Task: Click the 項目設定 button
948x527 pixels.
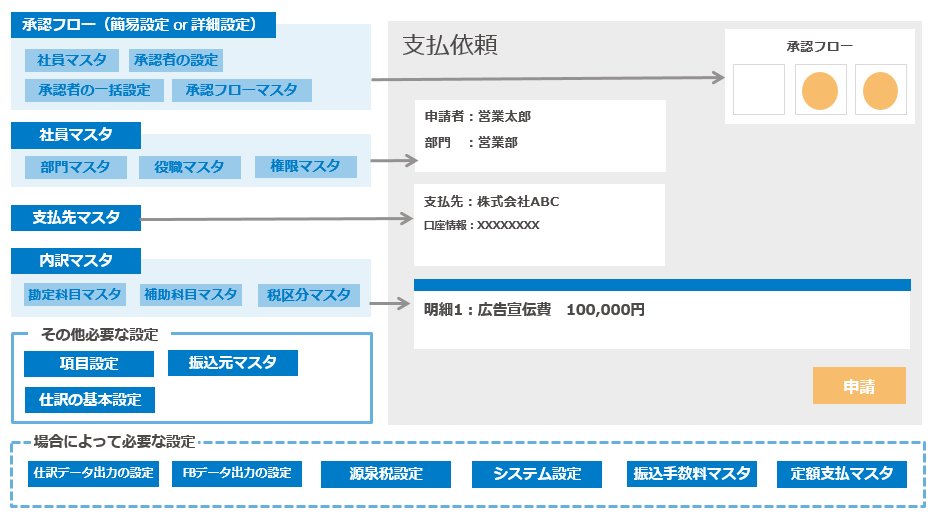Action: [x=89, y=364]
